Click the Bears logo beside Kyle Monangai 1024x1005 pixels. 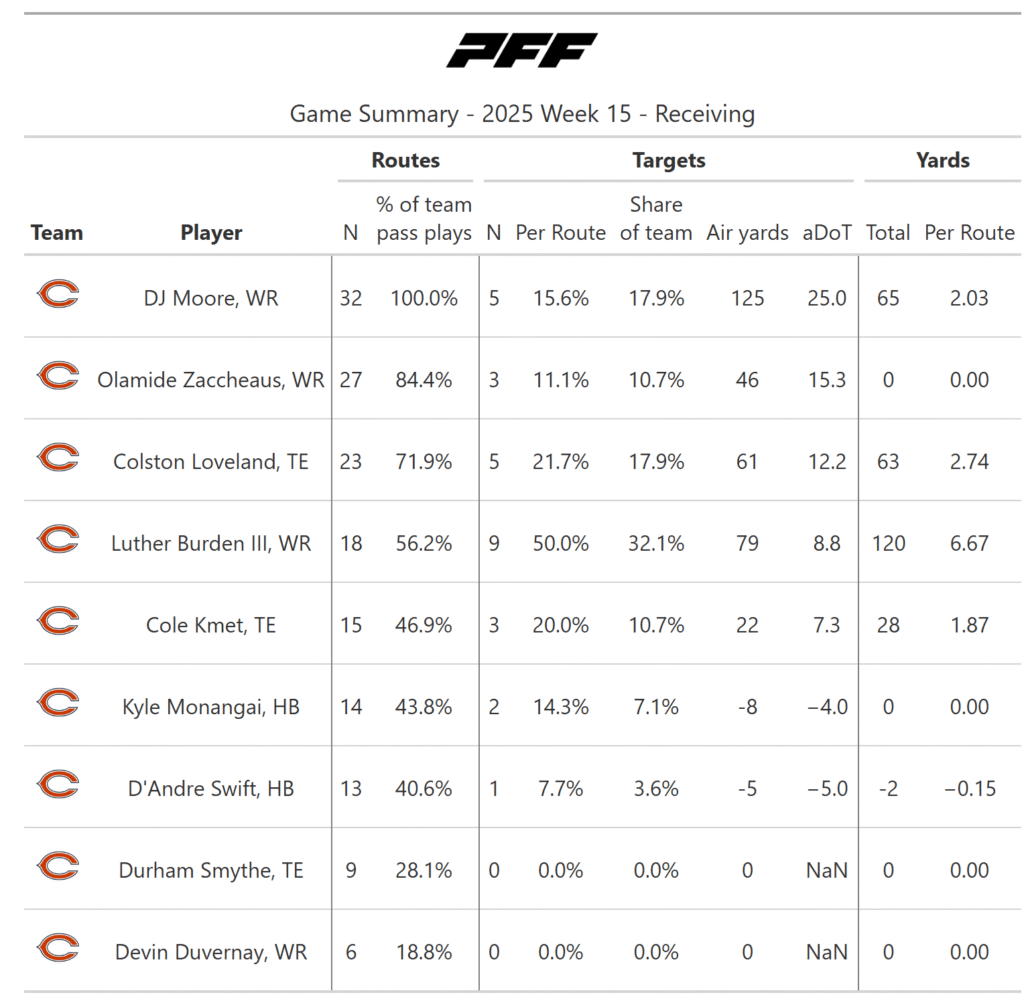57,703
